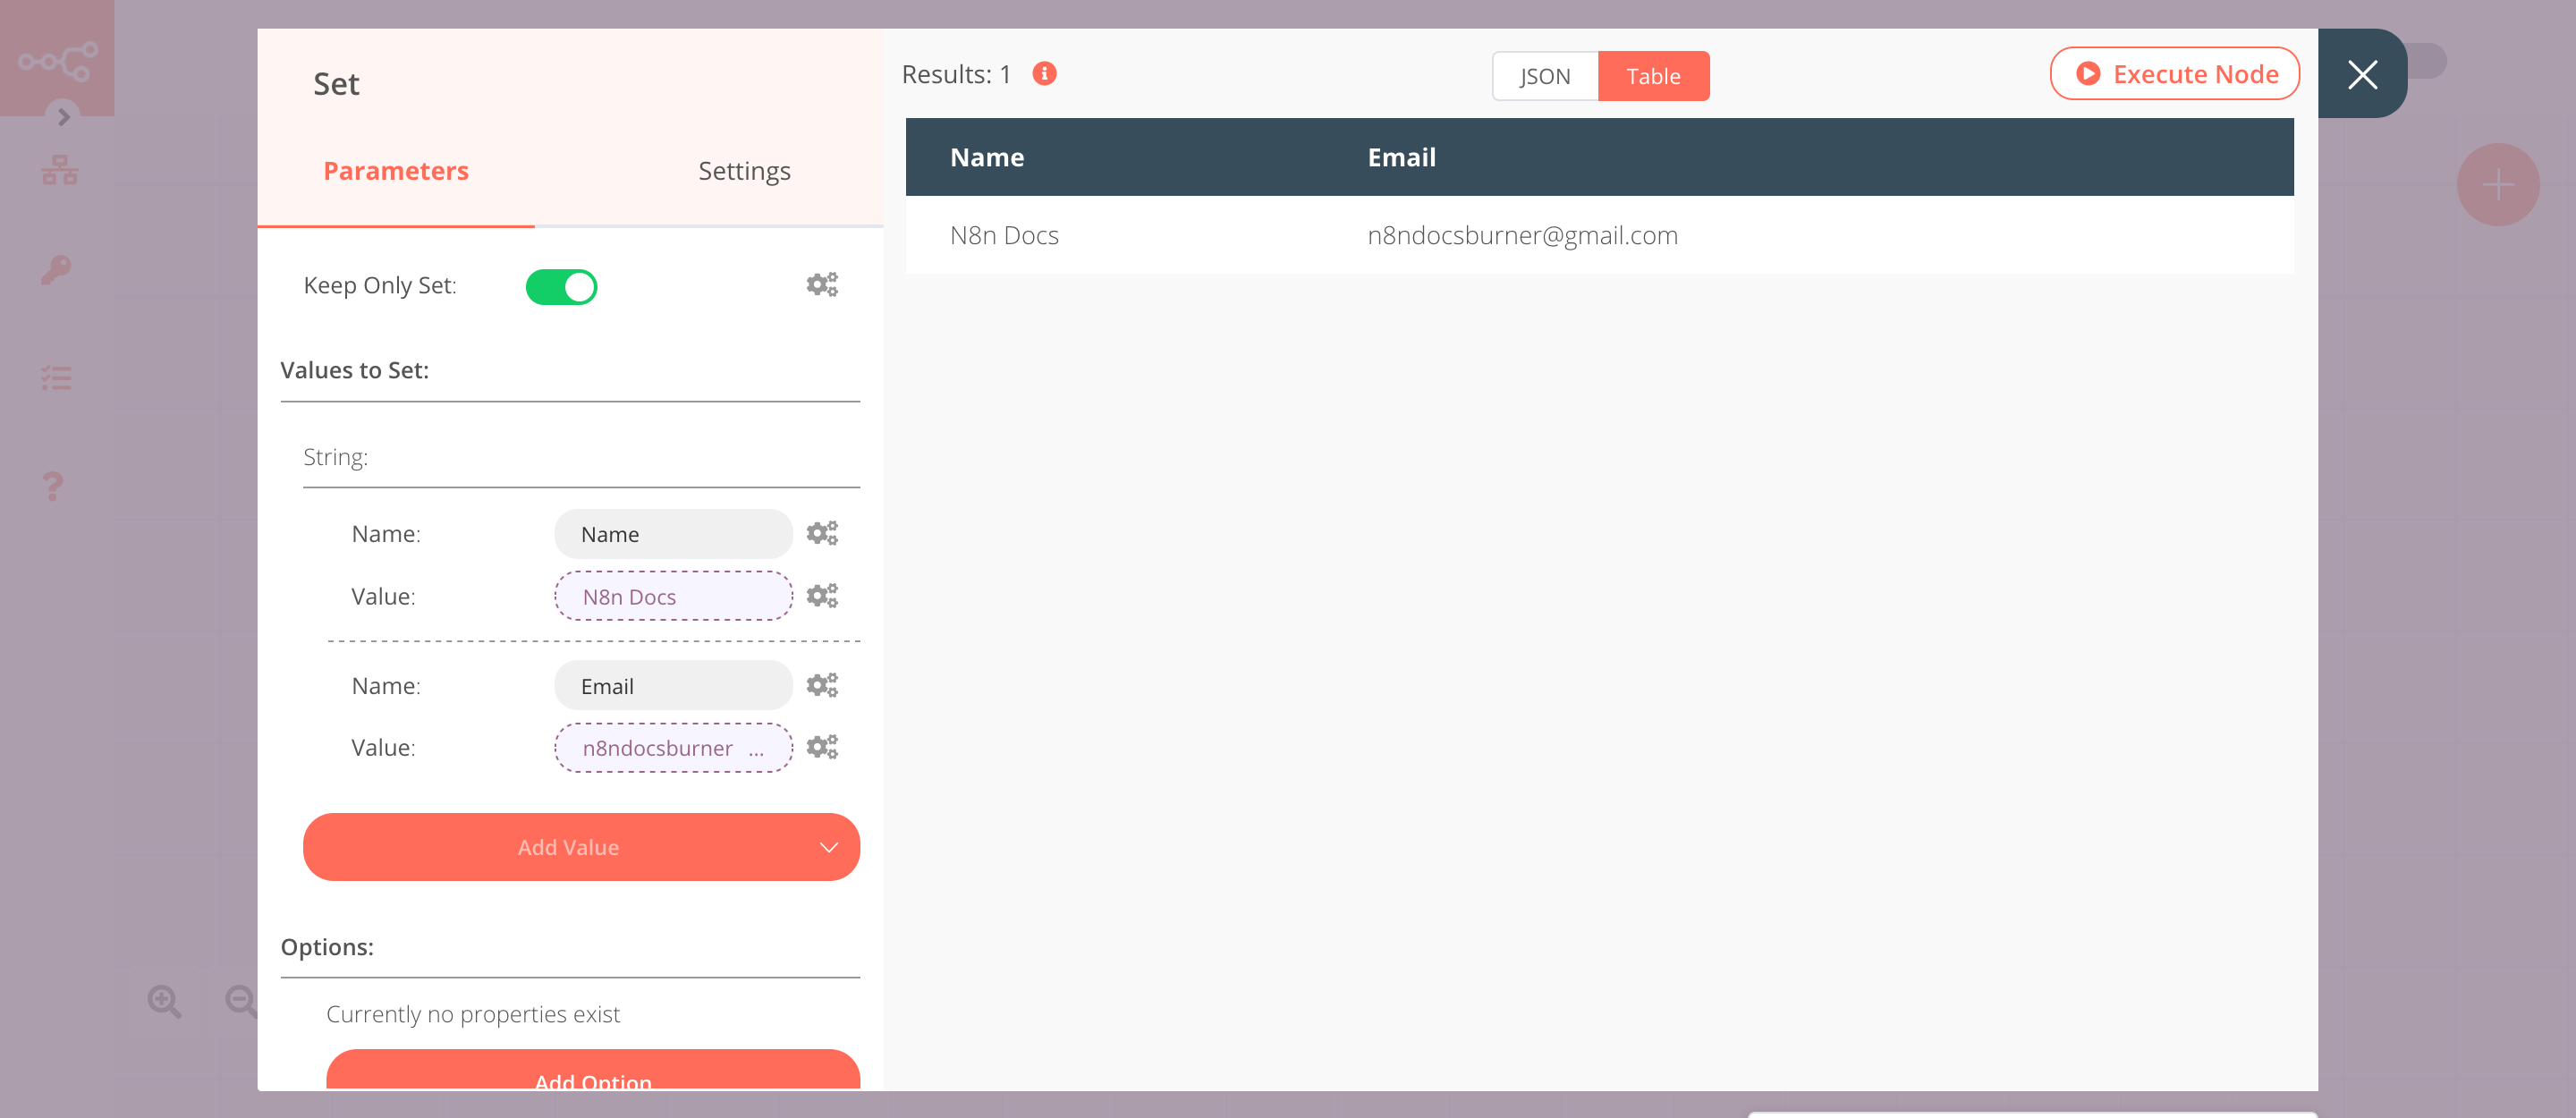The width and height of the screenshot is (2576, 1118).
Task: Open Help via the question mark icon
Action: [50, 486]
